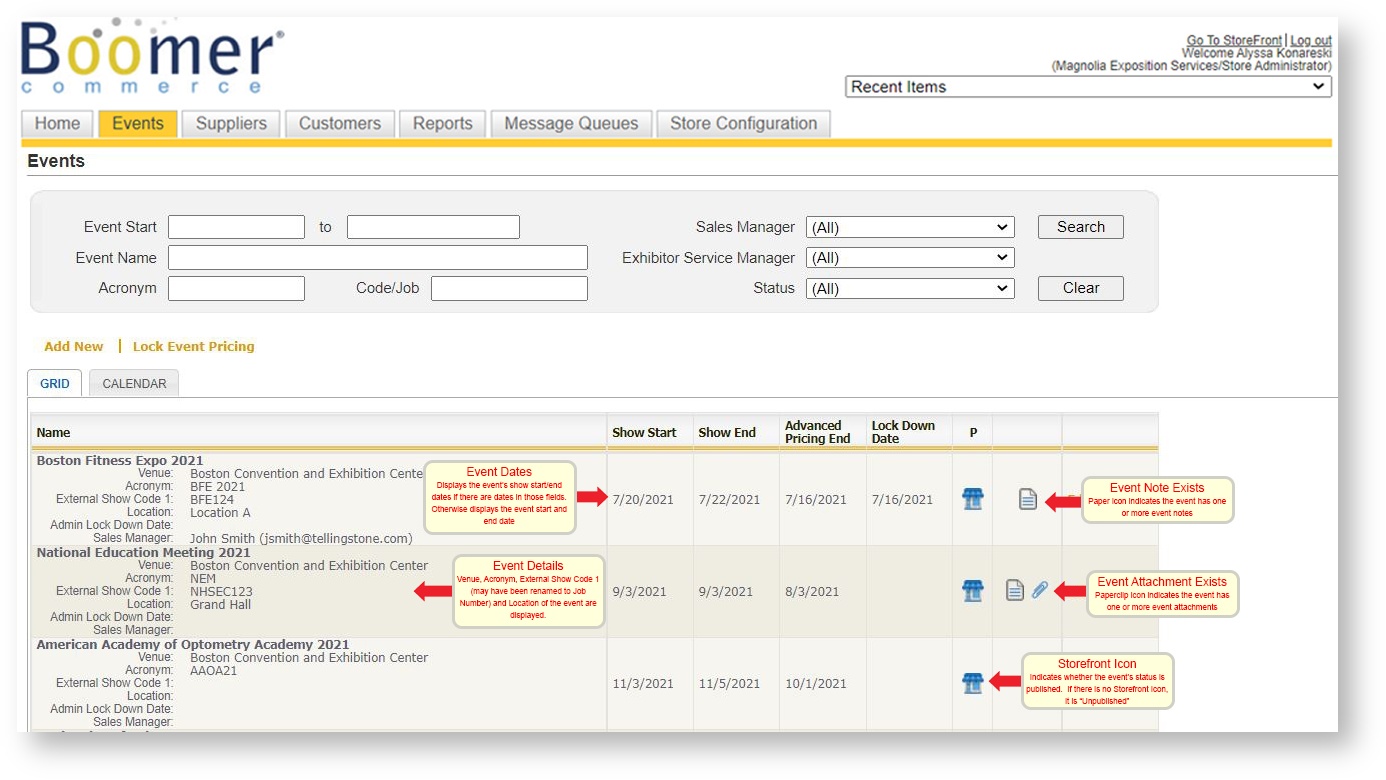Click the Boomer Commerce logo
The image size is (1386, 780).
click(x=148, y=56)
